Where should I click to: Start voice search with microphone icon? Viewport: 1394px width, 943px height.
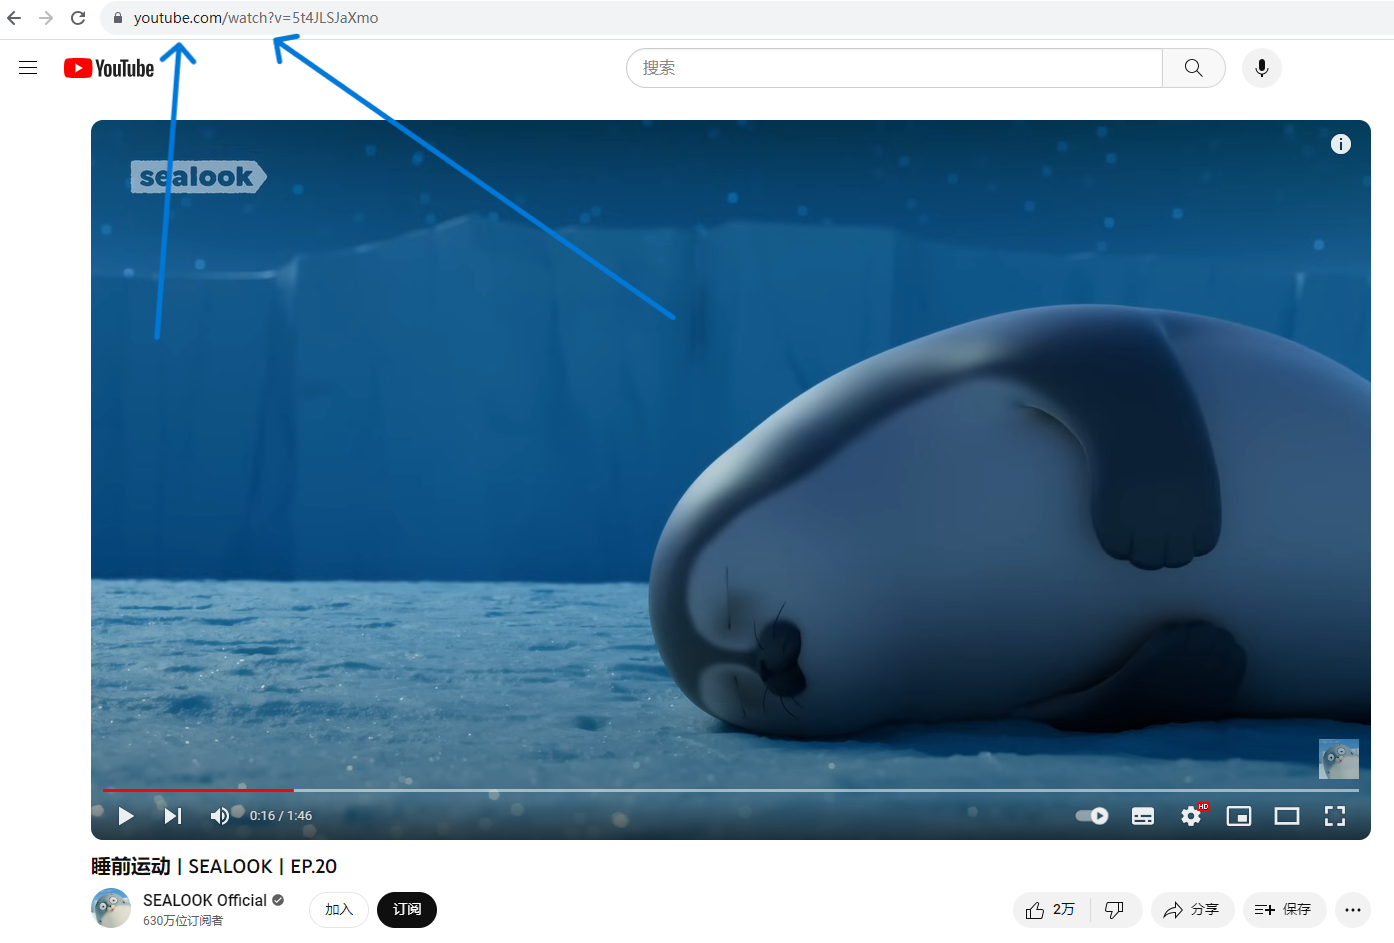click(1261, 68)
